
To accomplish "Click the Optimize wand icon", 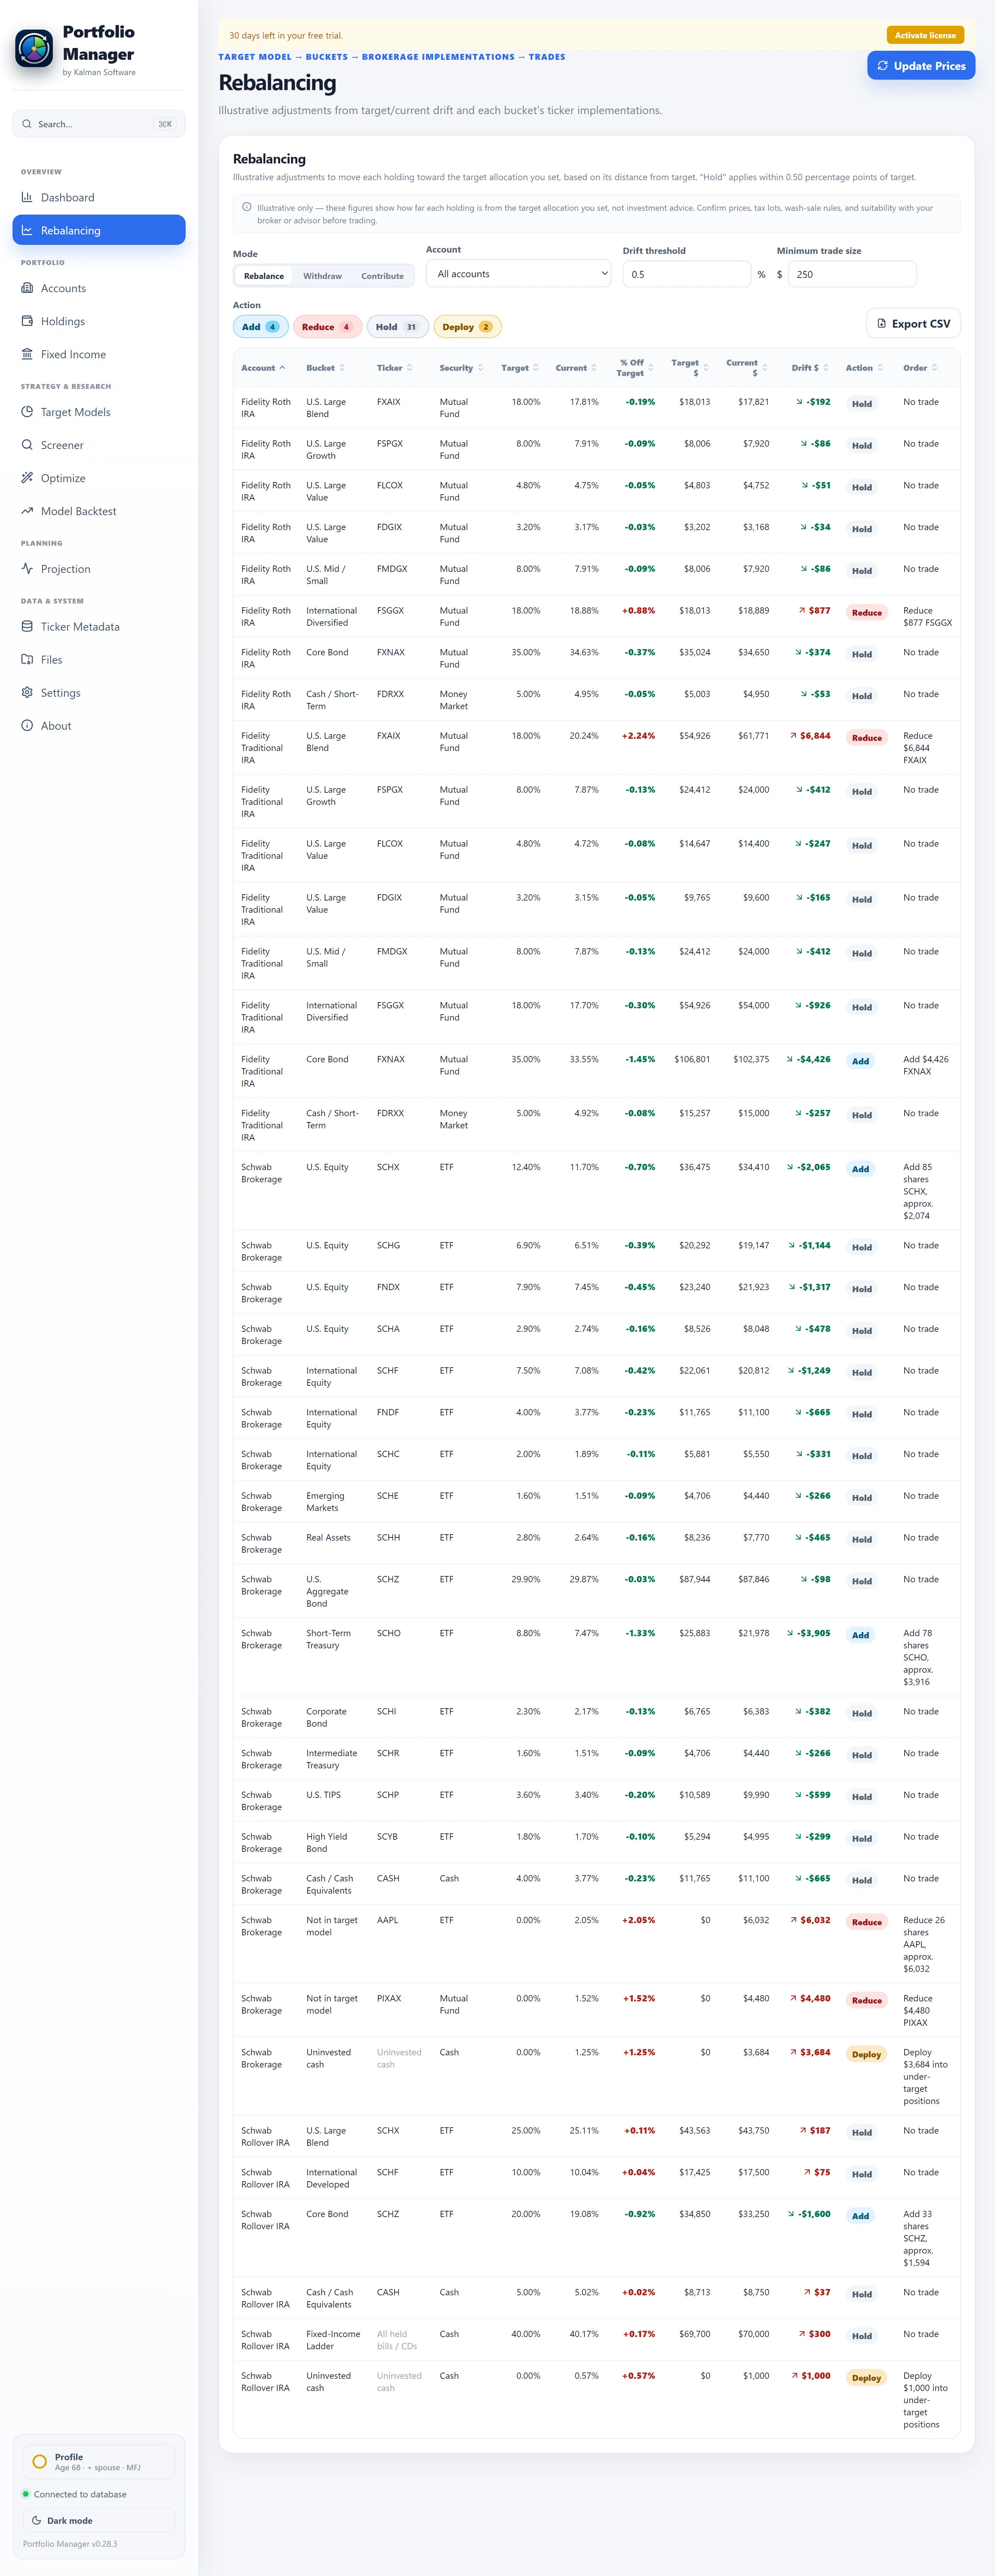I will [x=27, y=478].
